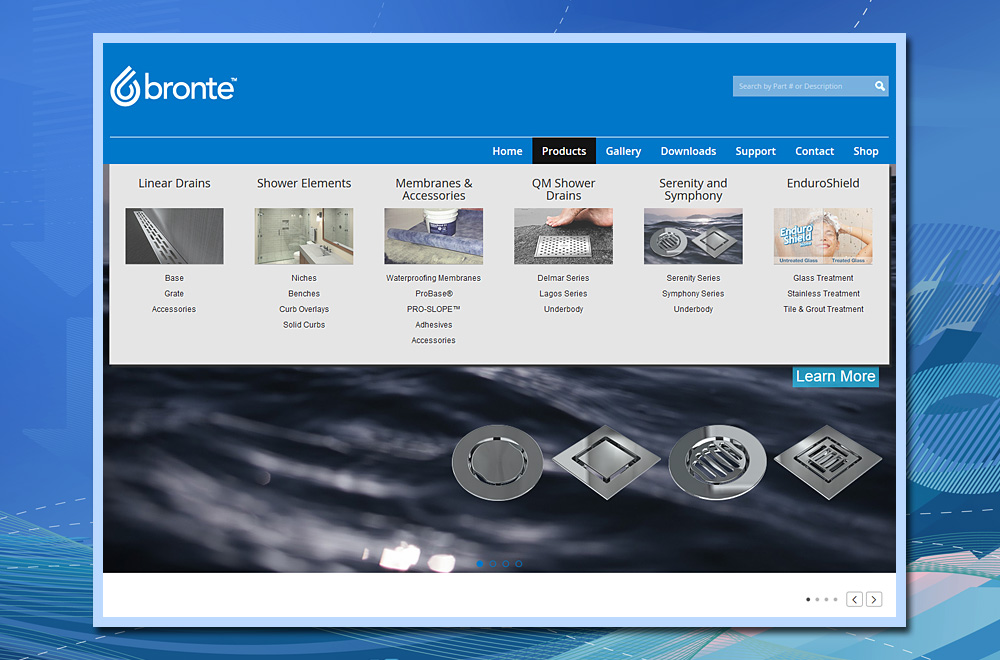Open the QM Shower Drains heading
Viewport: 1000px width, 660px height.
pyautogui.click(x=563, y=189)
